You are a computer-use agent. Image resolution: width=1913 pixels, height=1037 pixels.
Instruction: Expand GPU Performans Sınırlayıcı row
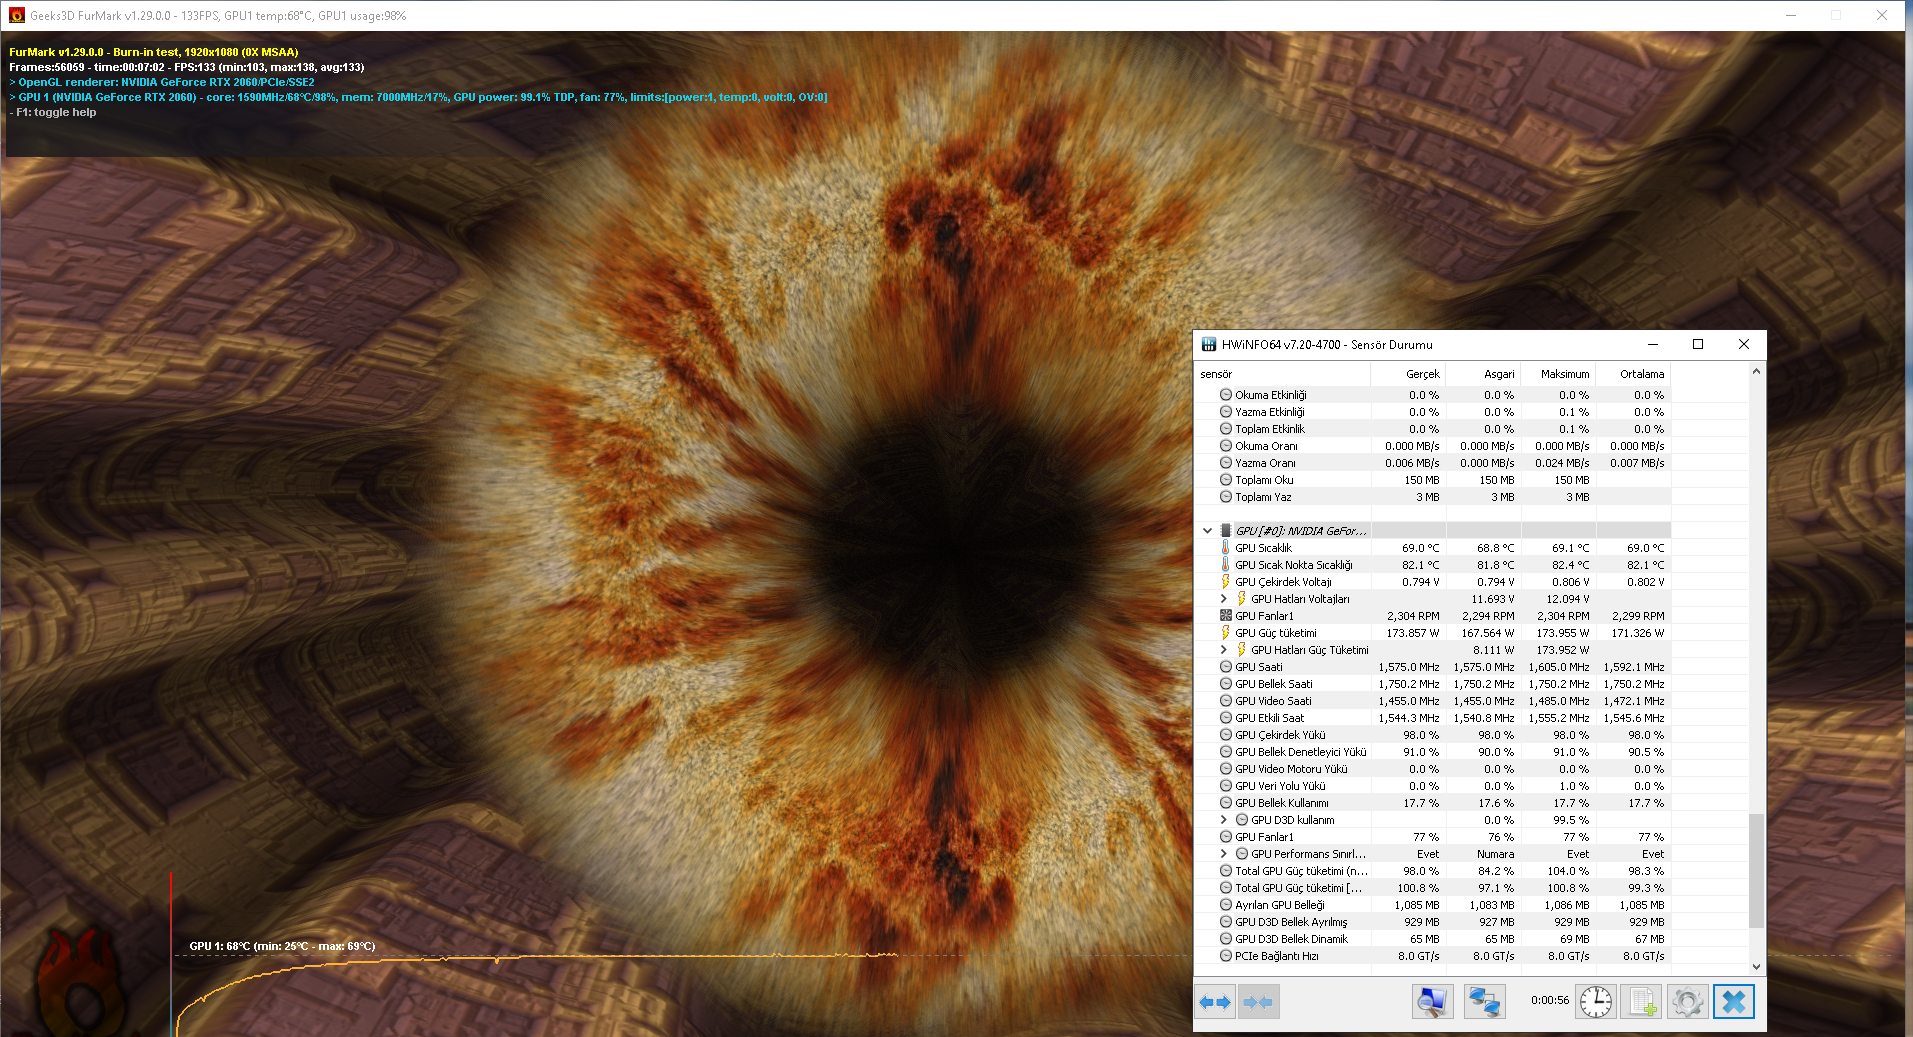[1223, 854]
